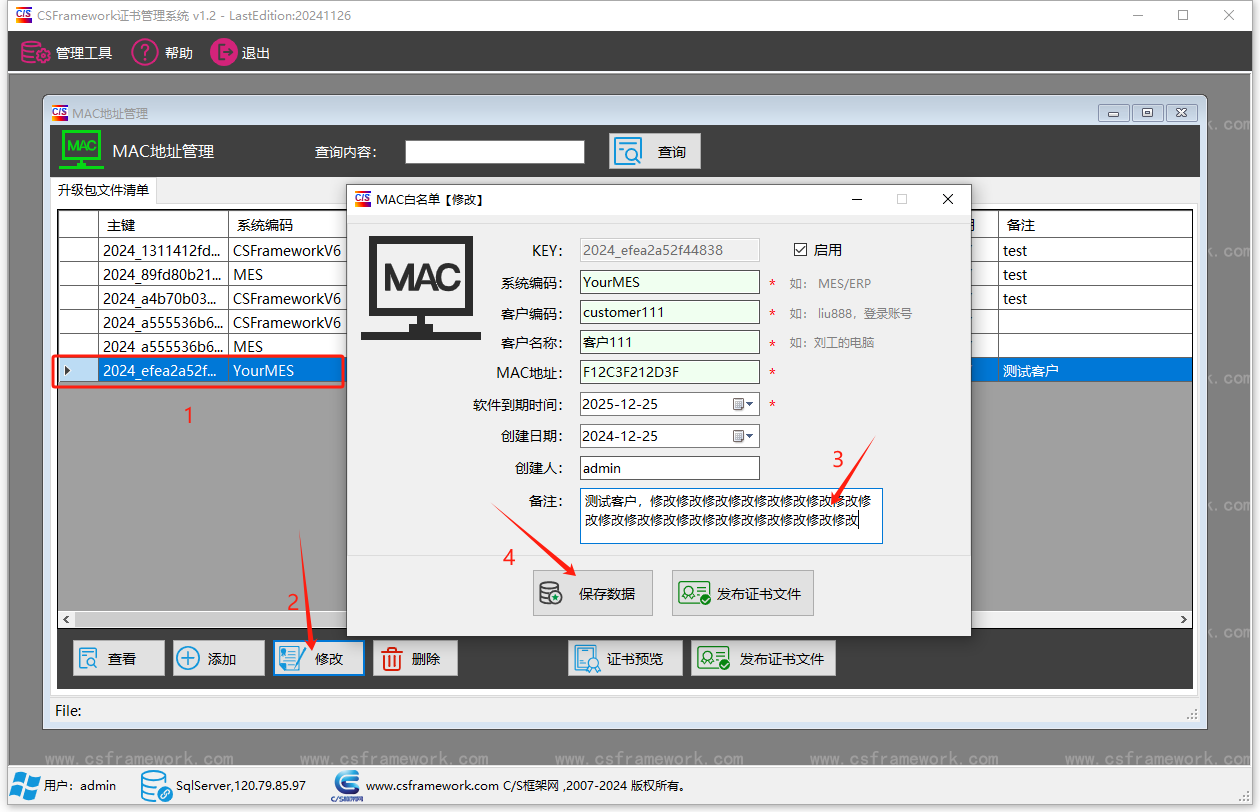Screen dimensions: 1260x812
Task: Click the 删除 button with trash icon
Action: [x=415, y=658]
